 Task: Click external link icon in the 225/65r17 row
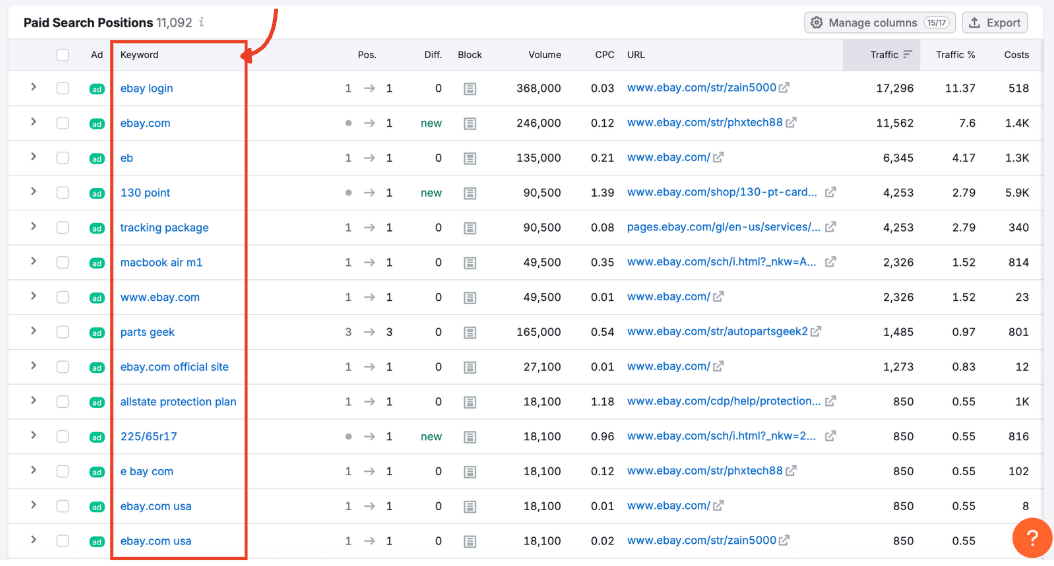point(830,436)
